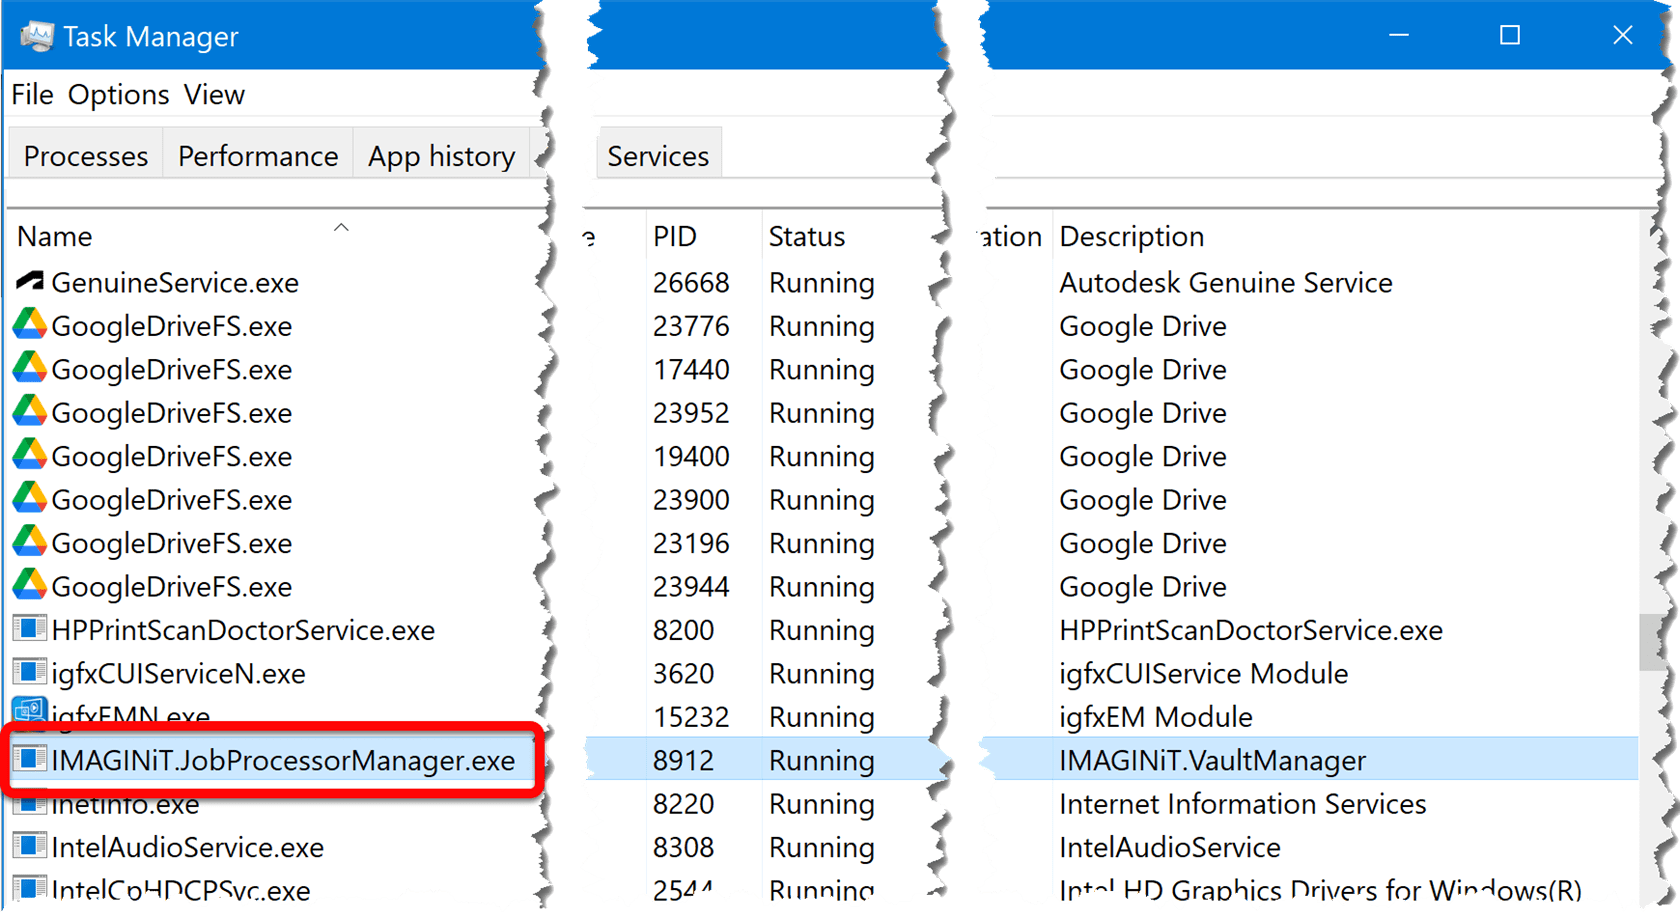Click Running status for PID 8912
1680x918 pixels.
coord(821,760)
